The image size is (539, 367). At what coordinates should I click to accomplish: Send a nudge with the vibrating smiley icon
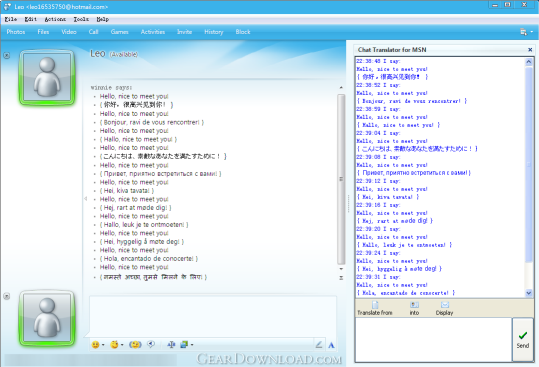pyautogui.click(x=135, y=344)
